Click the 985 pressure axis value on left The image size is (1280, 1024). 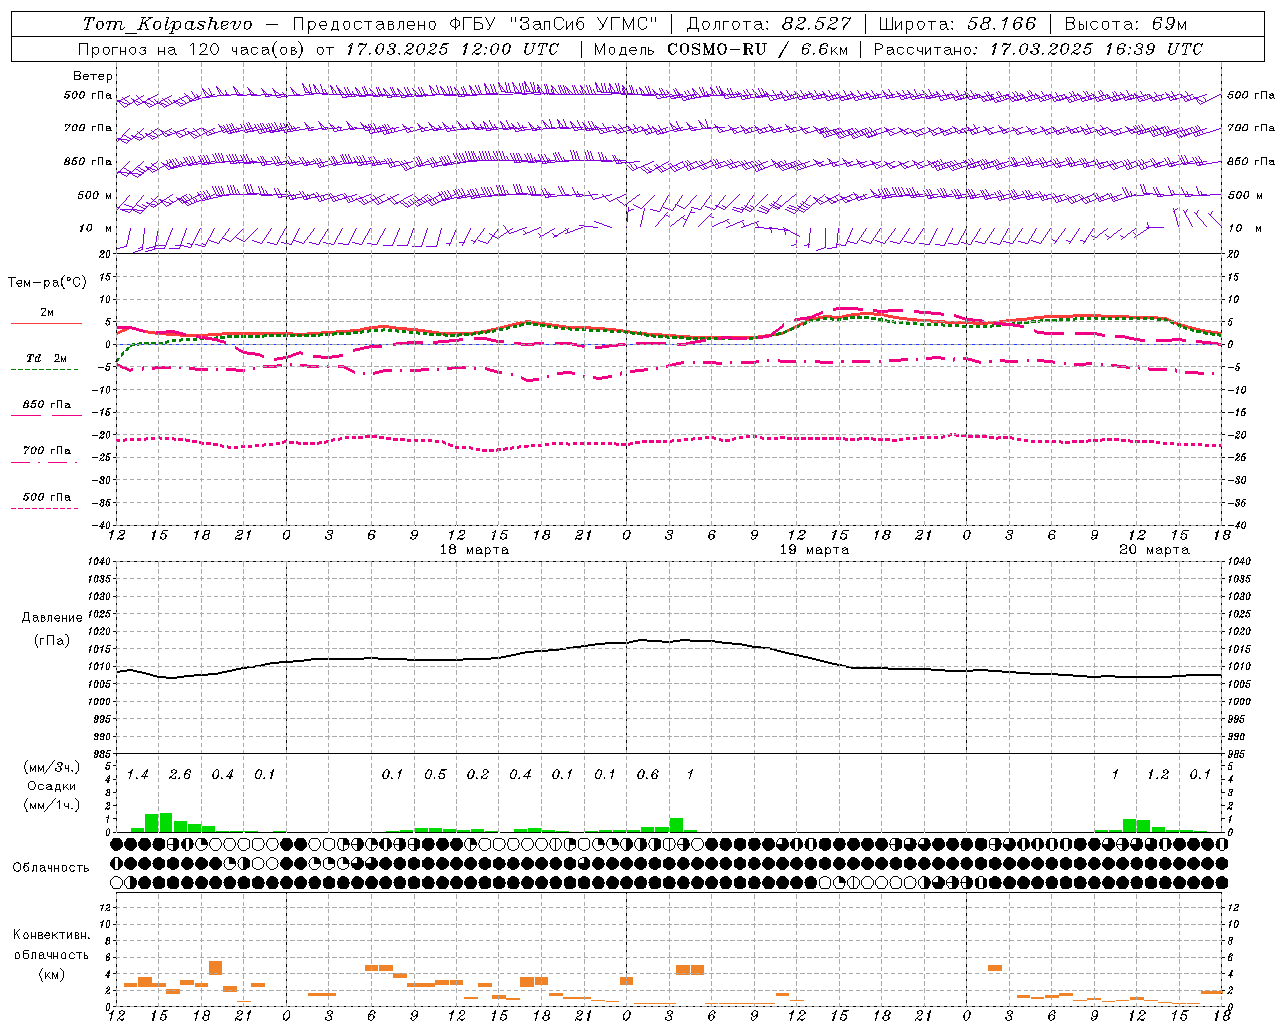click(102, 753)
